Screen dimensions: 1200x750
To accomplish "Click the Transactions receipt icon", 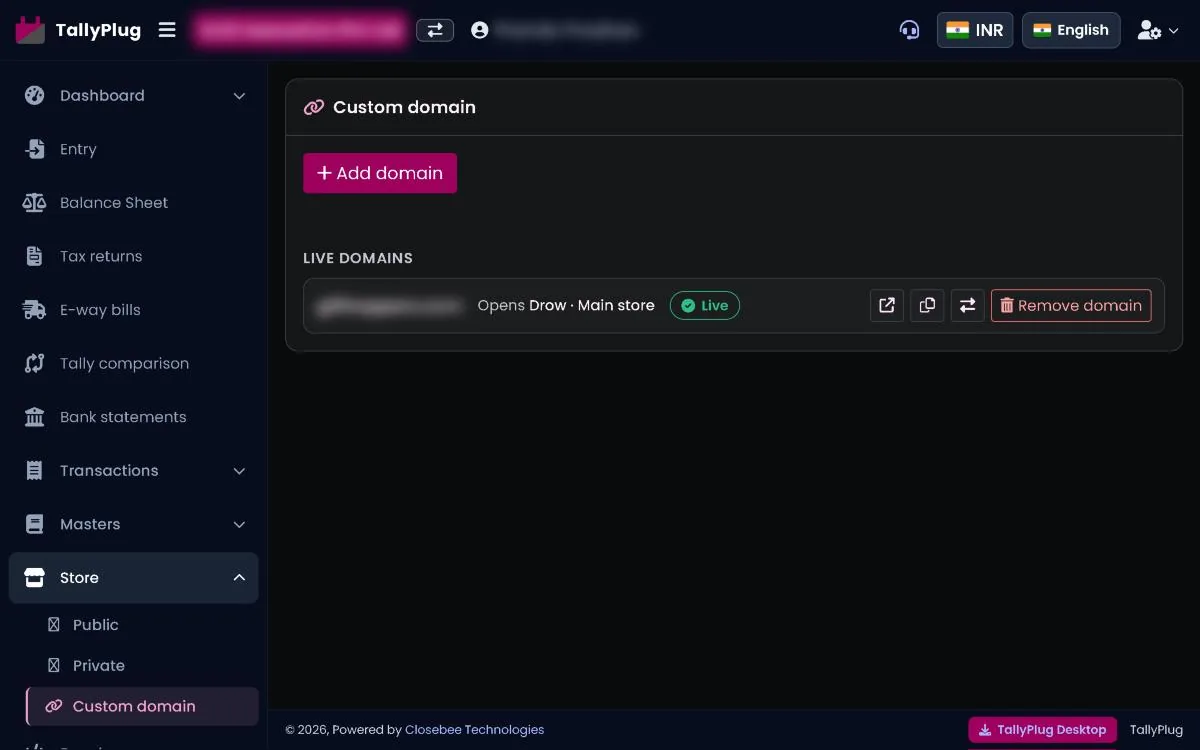I will tap(35, 470).
